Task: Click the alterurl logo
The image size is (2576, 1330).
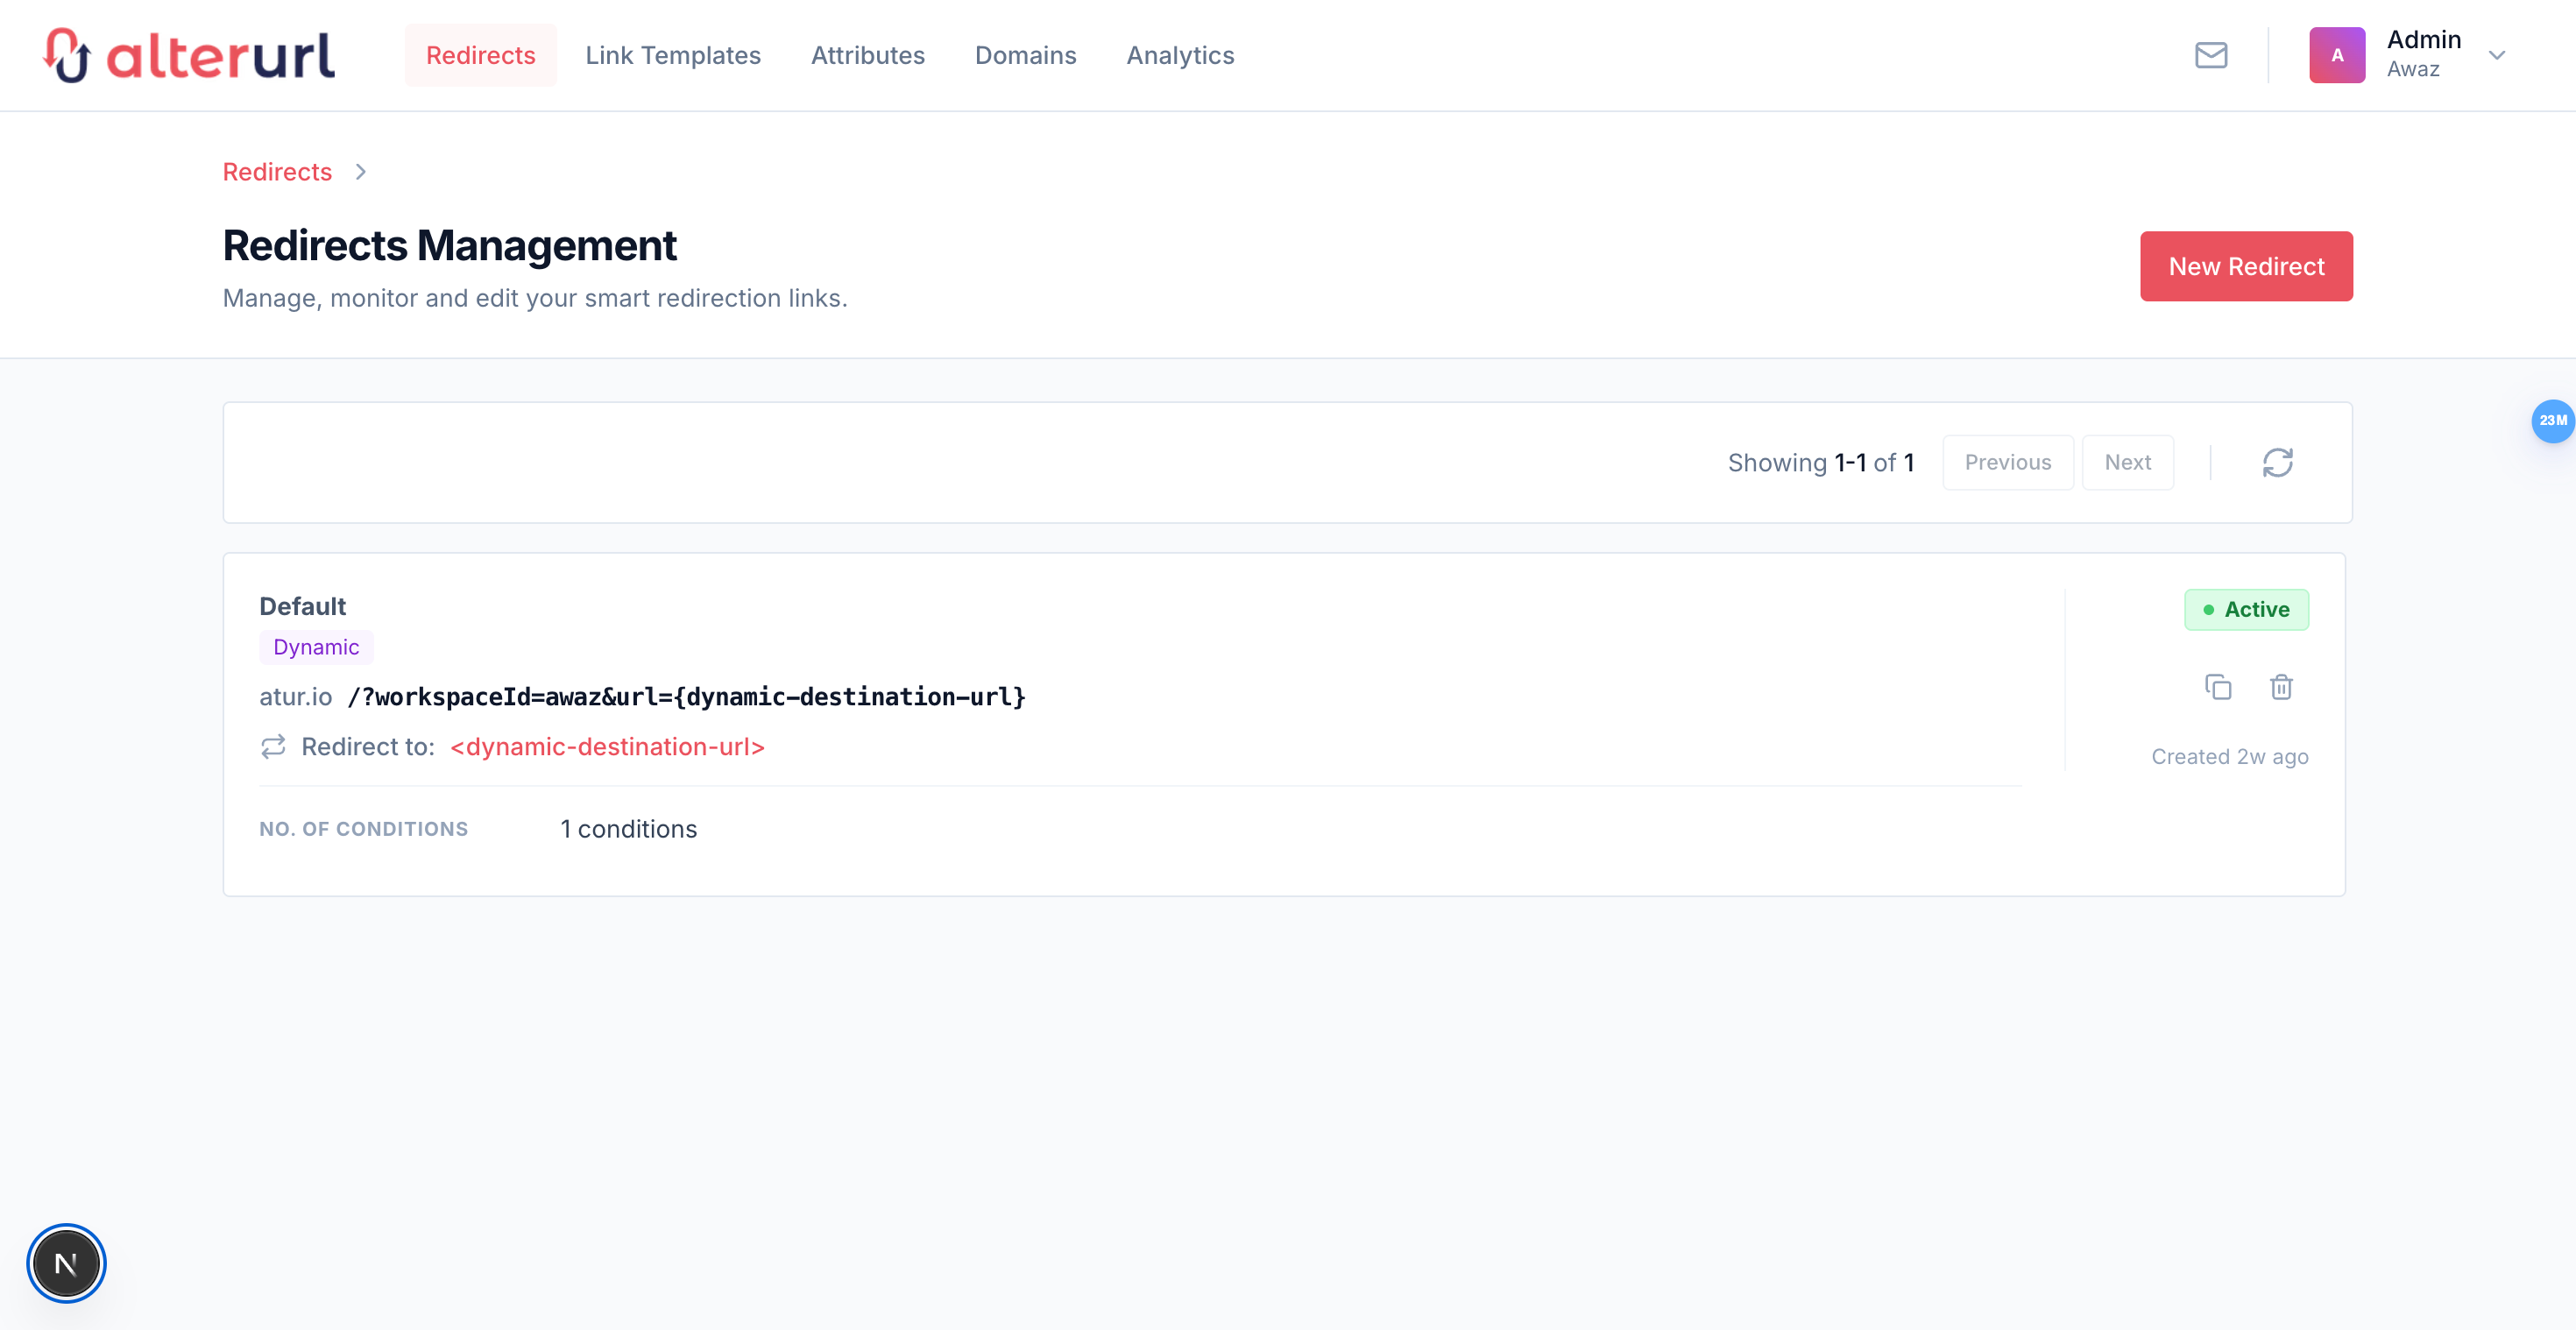Action: (189, 55)
